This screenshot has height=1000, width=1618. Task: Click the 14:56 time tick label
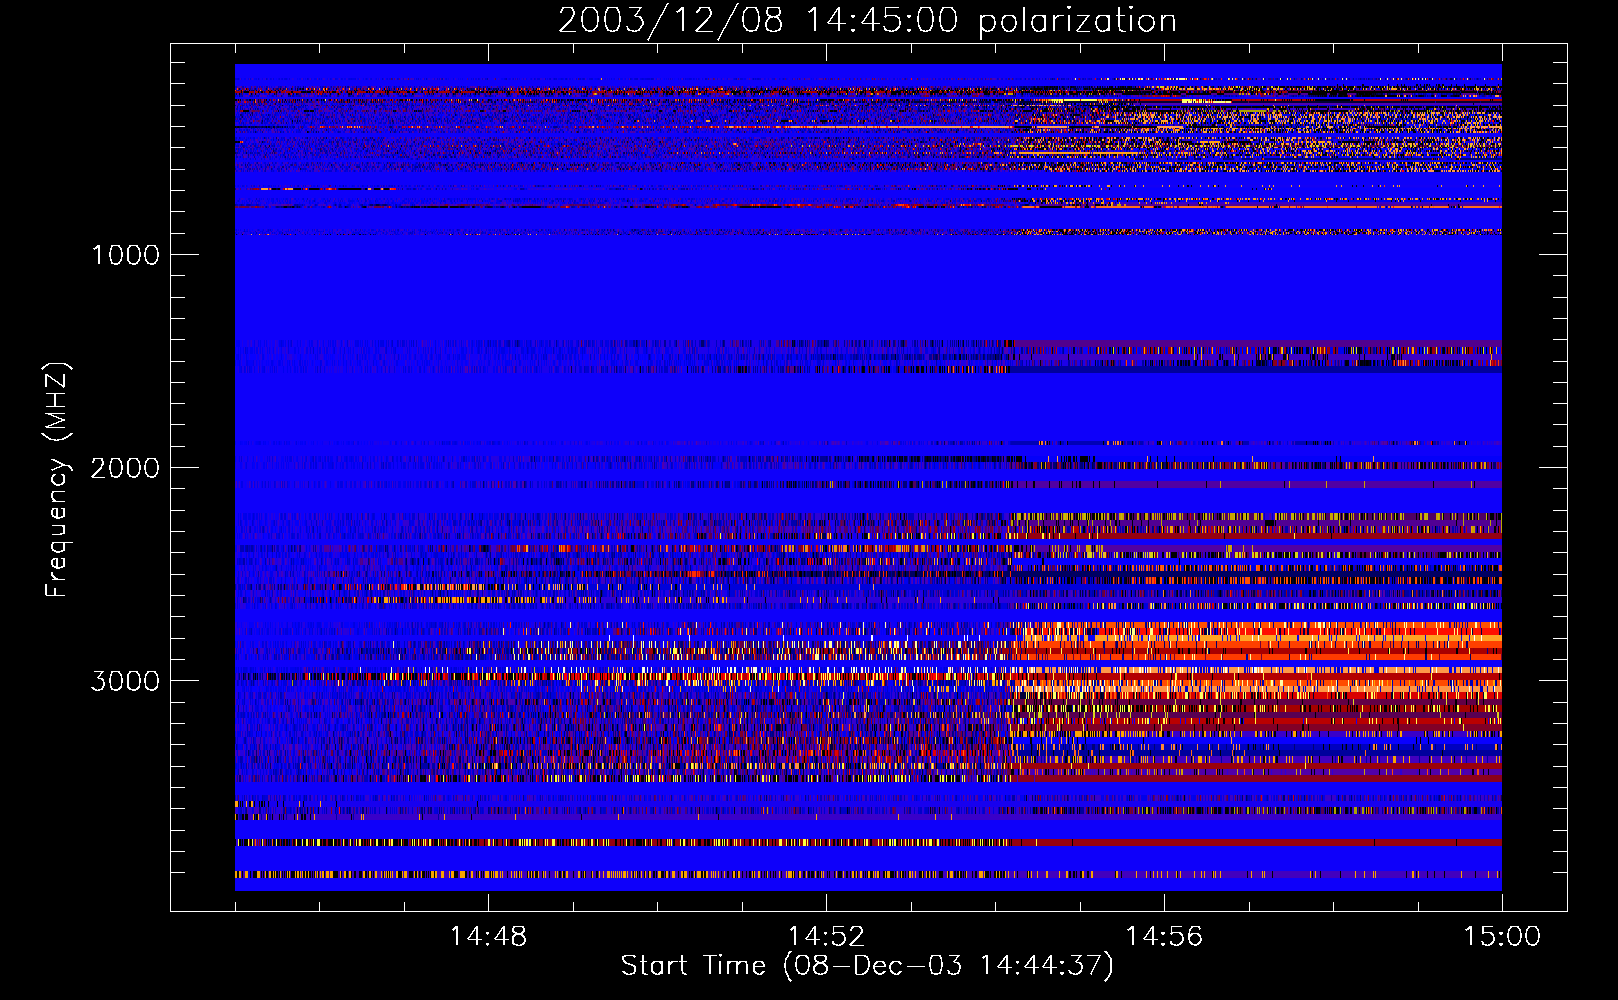(1164, 937)
